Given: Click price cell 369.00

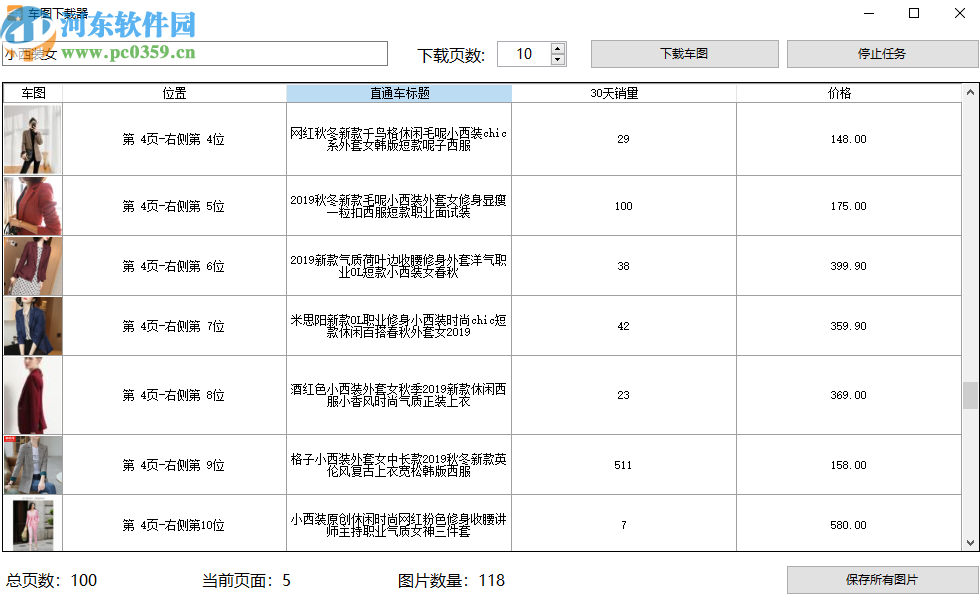Looking at the screenshot, I should click(849, 395).
